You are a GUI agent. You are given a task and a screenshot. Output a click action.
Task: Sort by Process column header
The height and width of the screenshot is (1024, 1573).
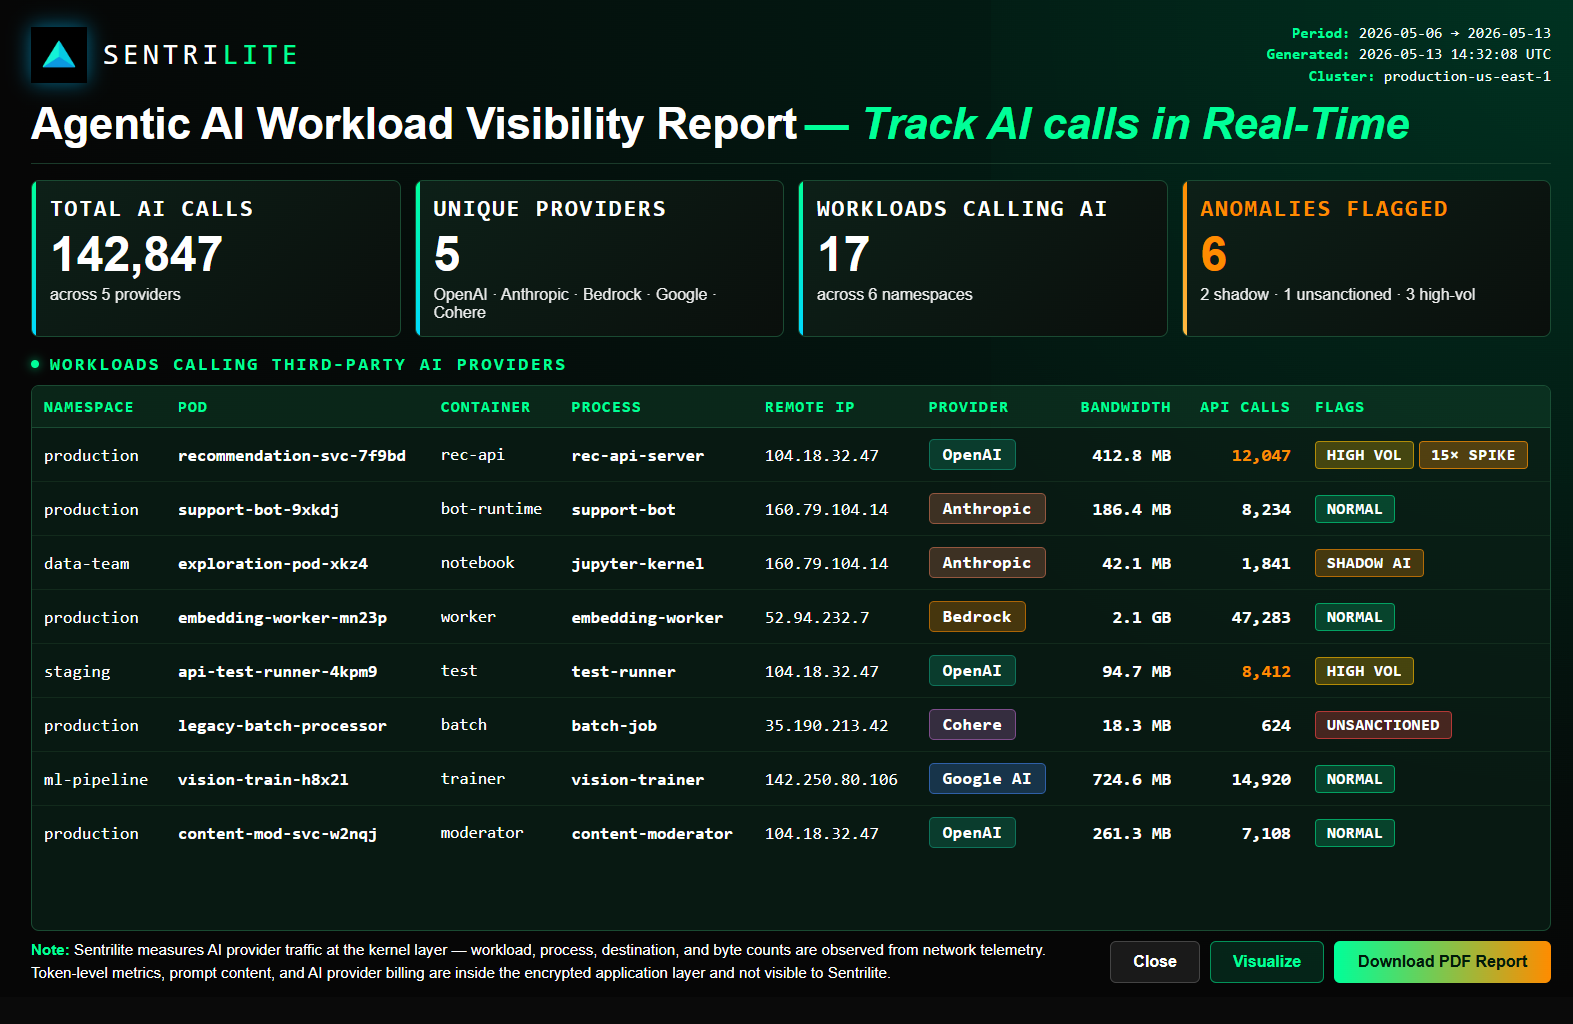[x=606, y=407]
